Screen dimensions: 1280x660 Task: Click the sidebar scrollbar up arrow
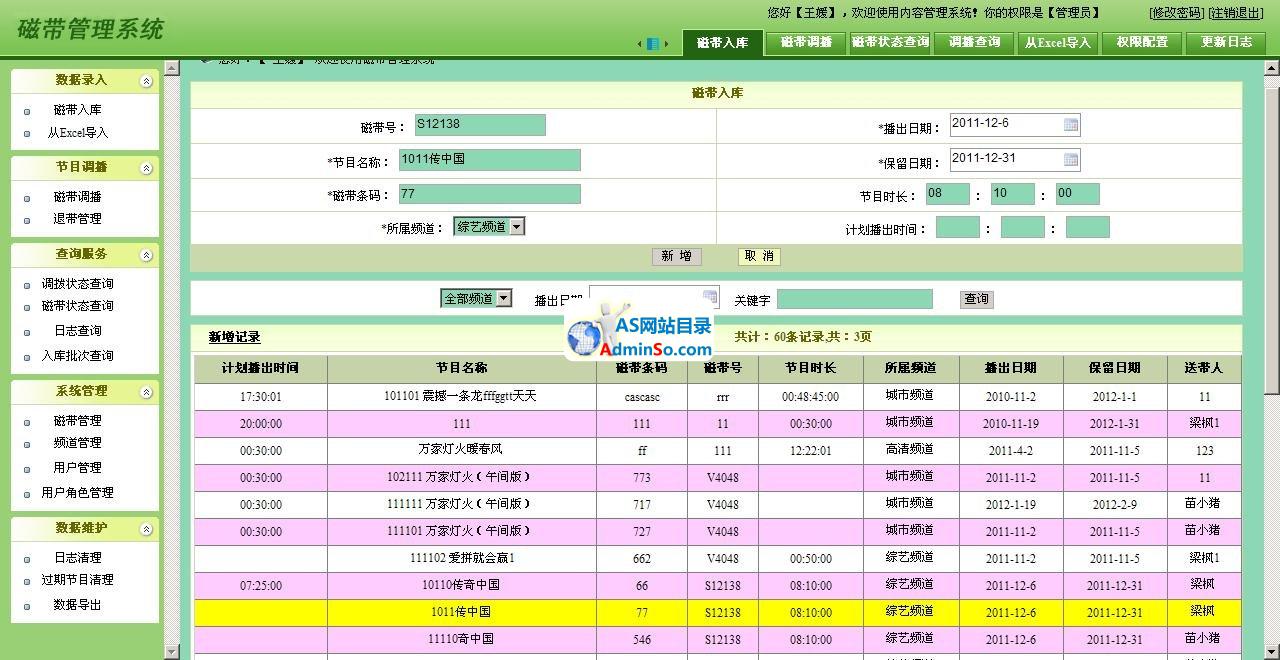pos(171,68)
